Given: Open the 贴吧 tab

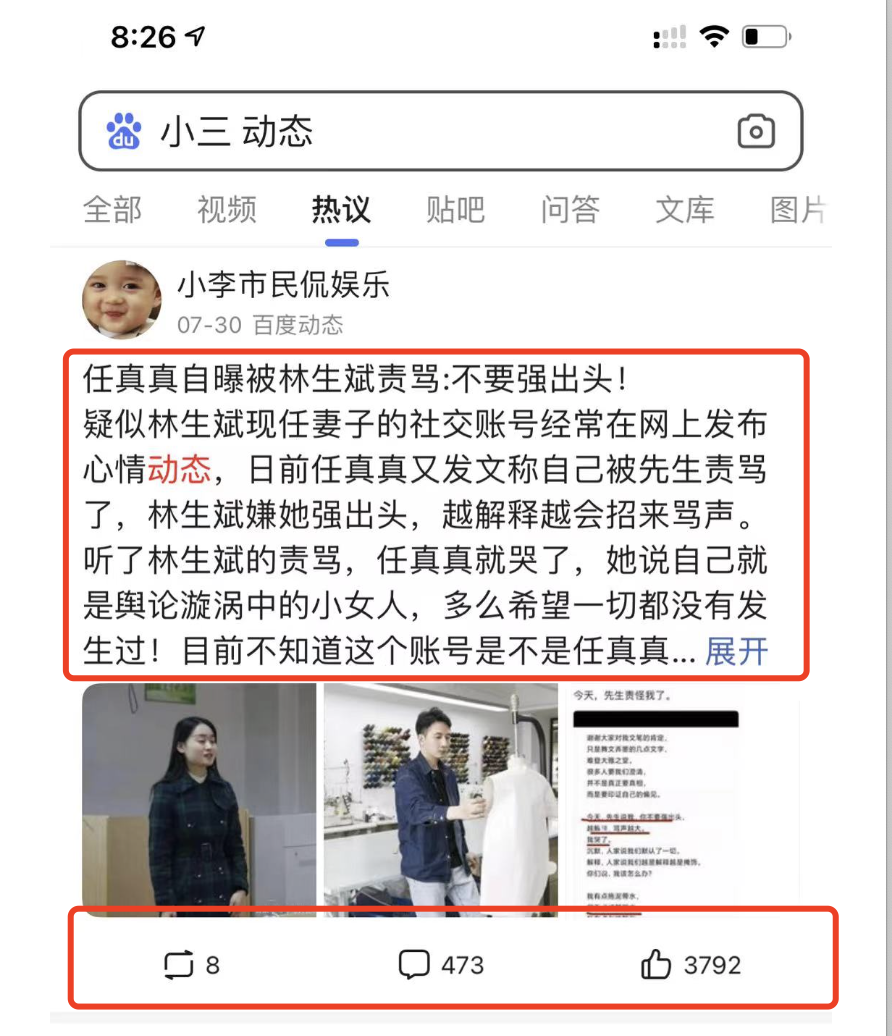Looking at the screenshot, I should click(x=455, y=210).
